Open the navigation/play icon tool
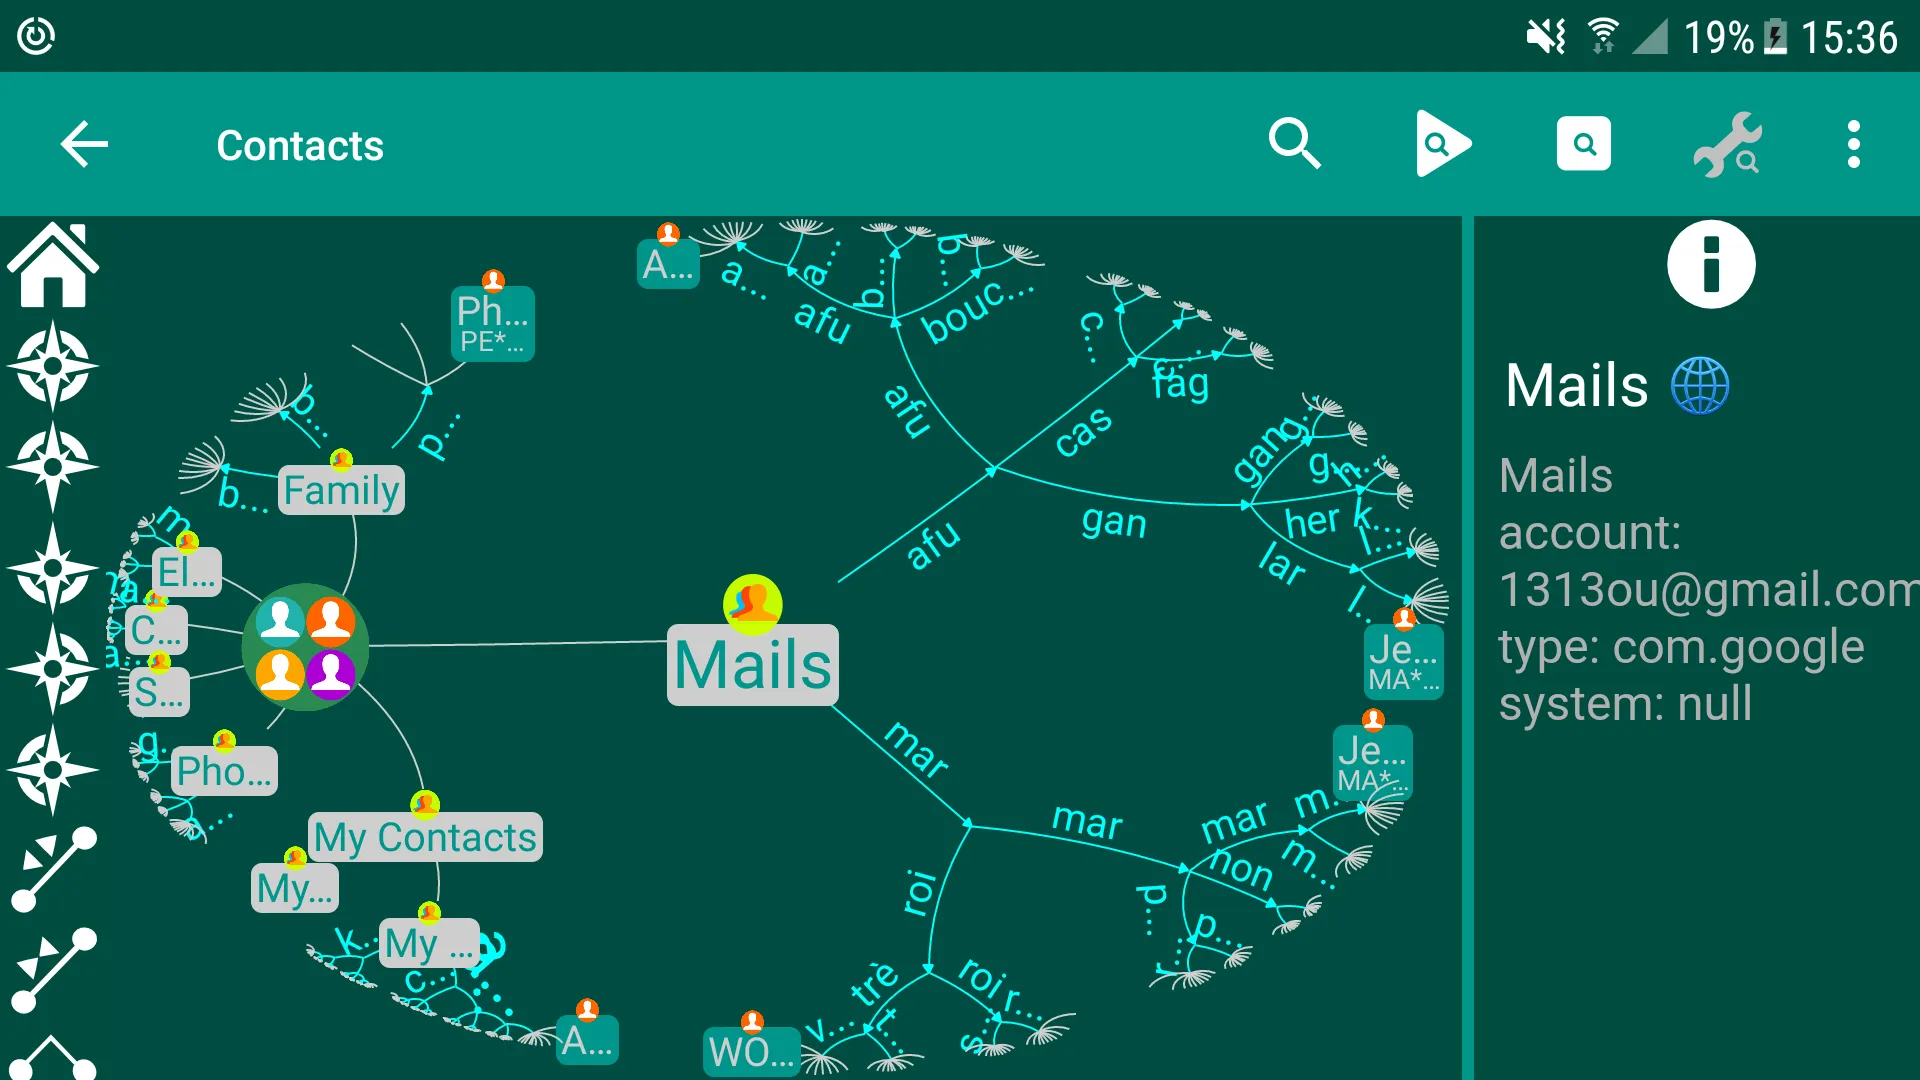 pyautogui.click(x=1439, y=144)
